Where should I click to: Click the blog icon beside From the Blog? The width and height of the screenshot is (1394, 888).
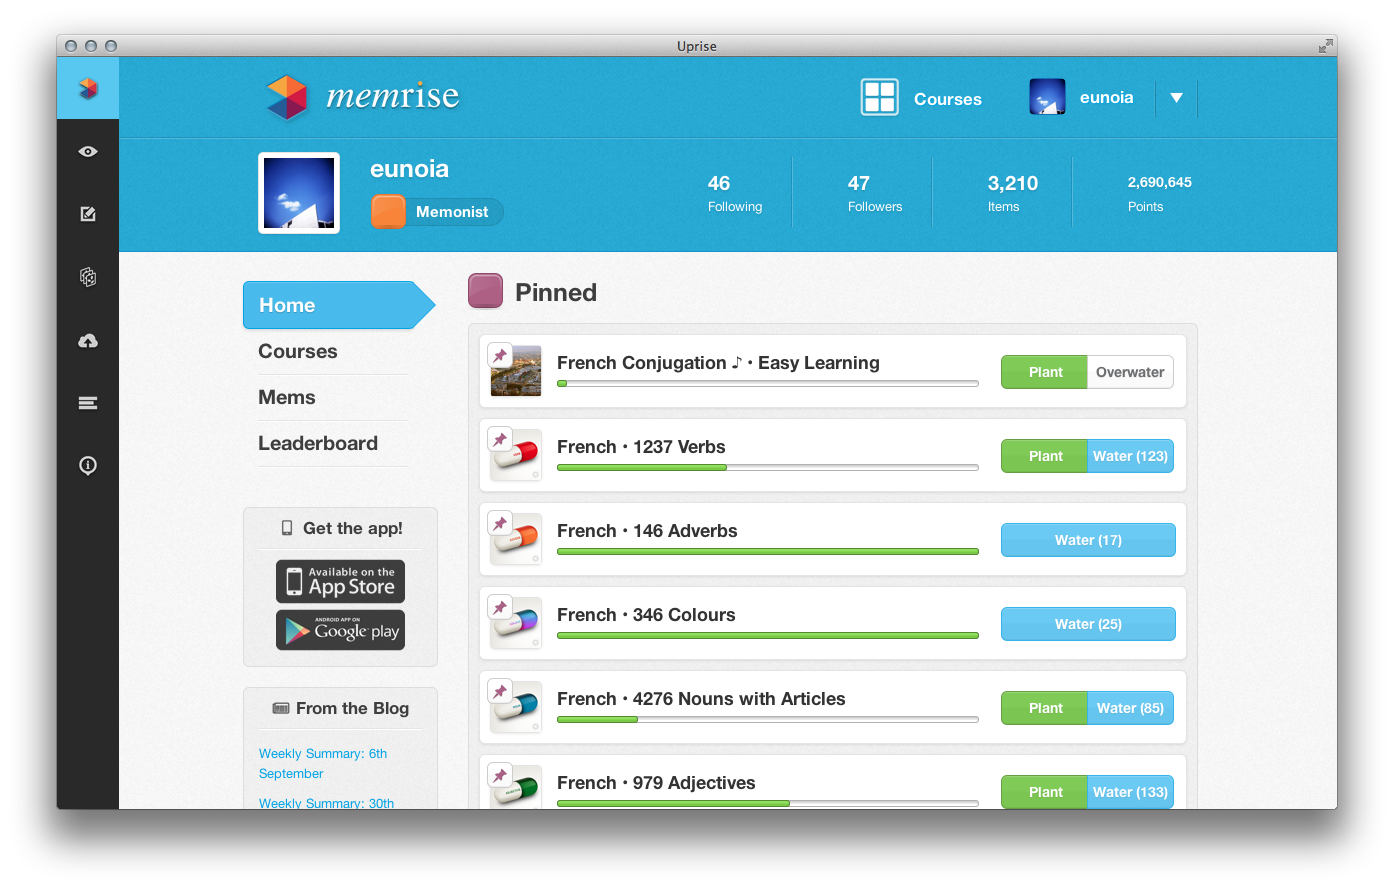tap(281, 708)
